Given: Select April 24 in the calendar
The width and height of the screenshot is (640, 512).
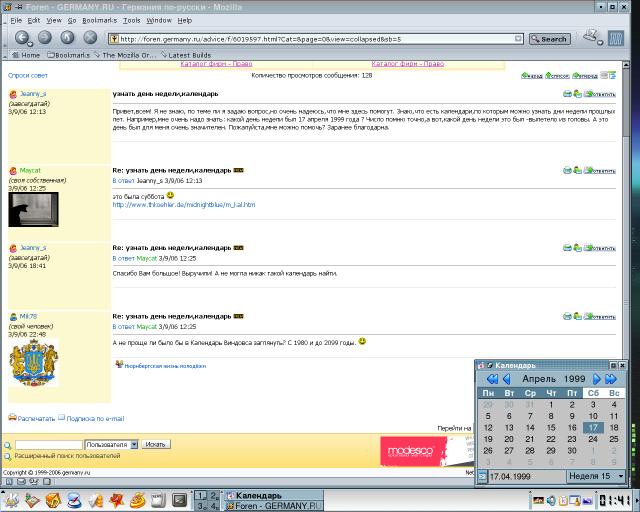Looking at the screenshot, I should coord(592,439).
